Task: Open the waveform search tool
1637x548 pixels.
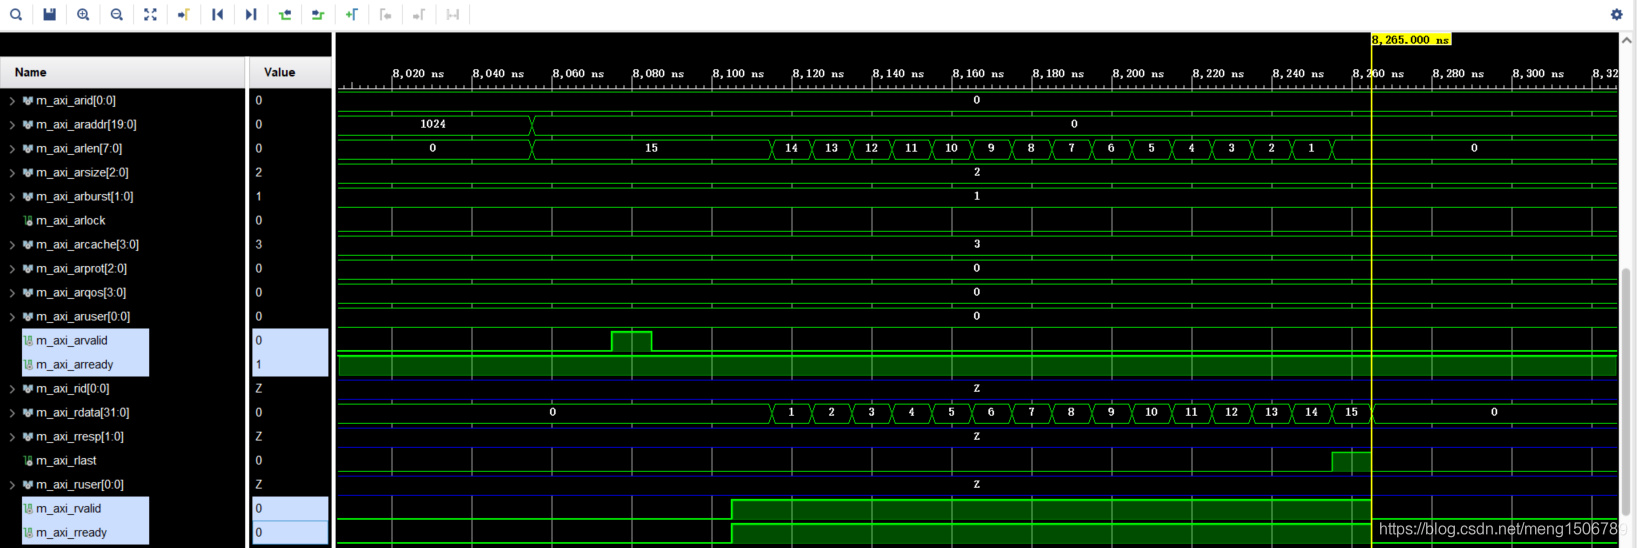Action: tap(16, 14)
